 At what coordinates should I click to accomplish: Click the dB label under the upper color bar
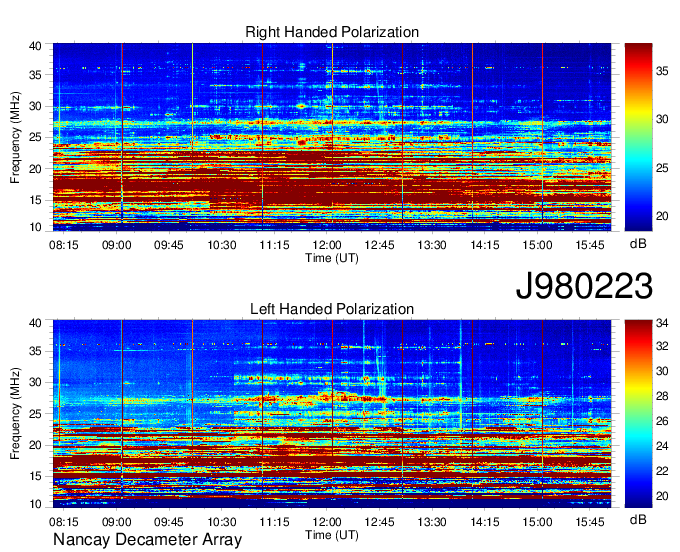click(x=638, y=244)
